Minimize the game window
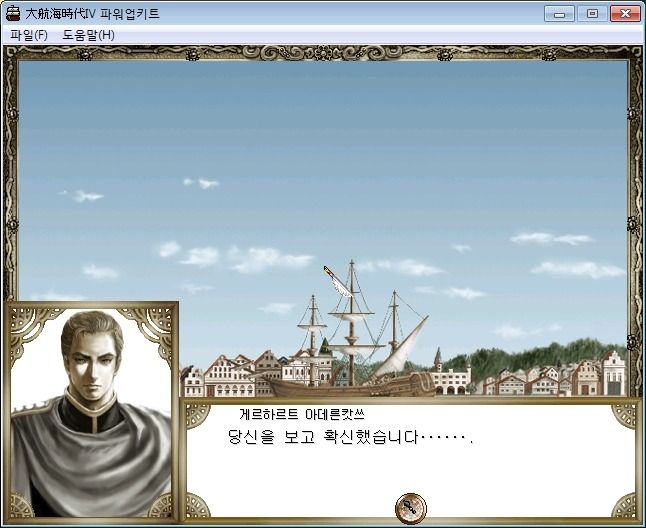 pyautogui.click(x=559, y=14)
